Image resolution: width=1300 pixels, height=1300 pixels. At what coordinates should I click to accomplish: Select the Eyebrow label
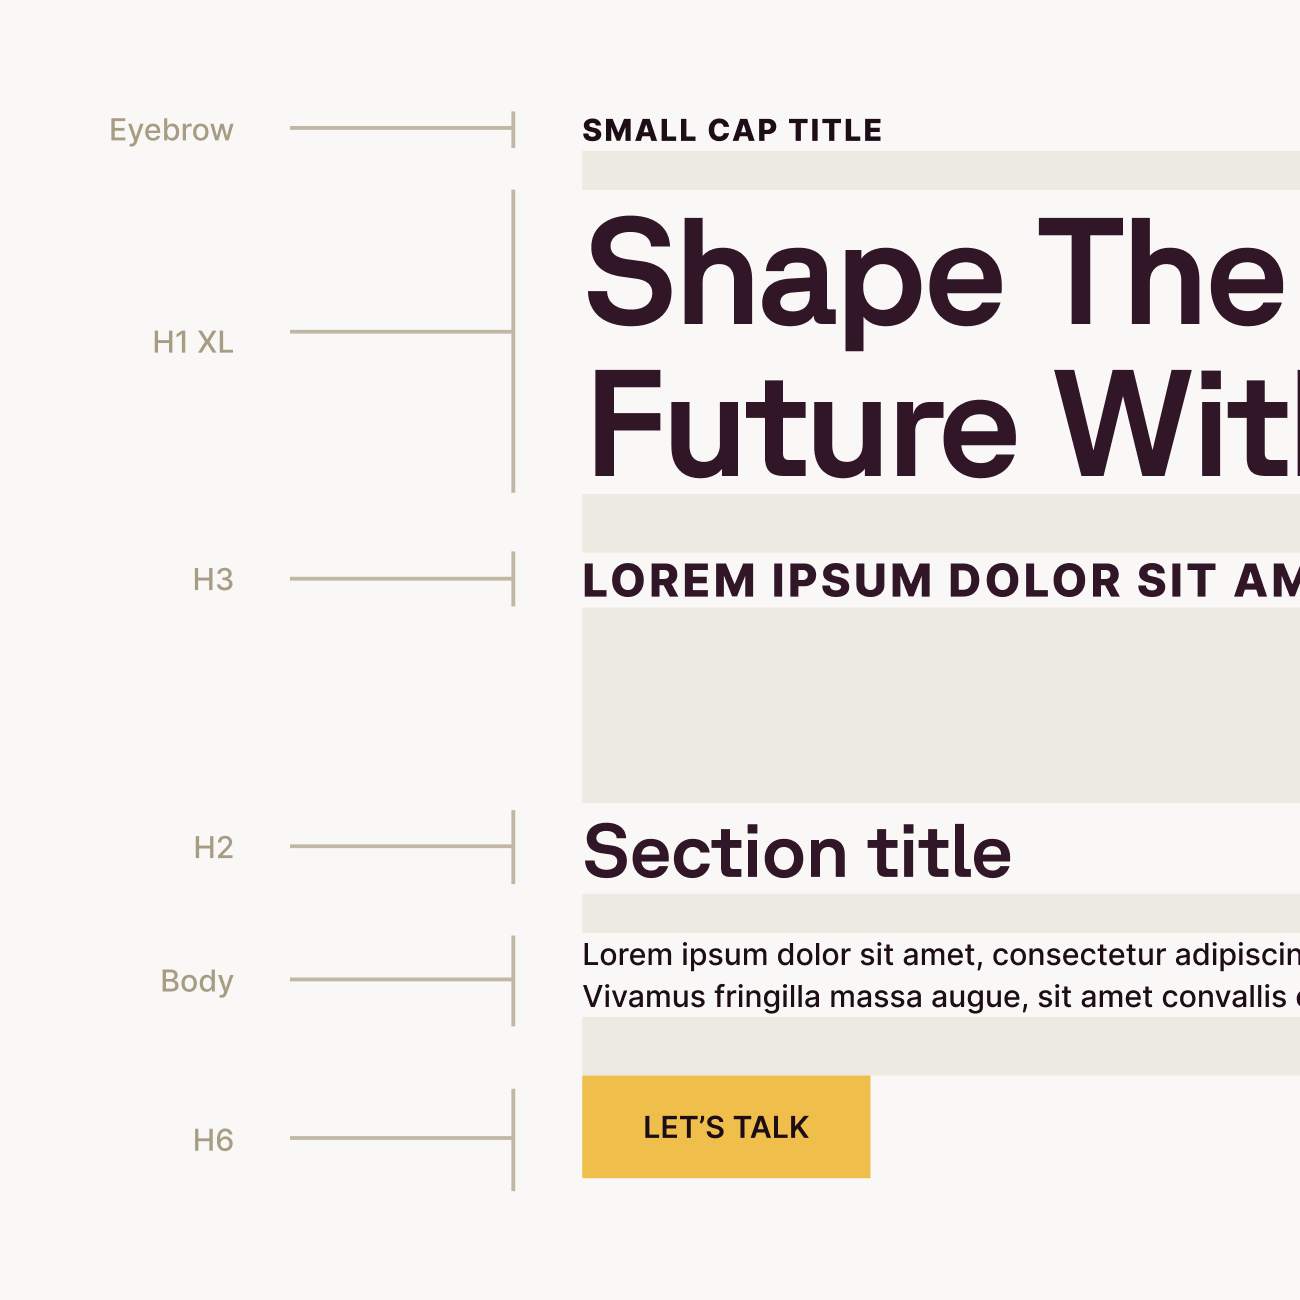coord(171,130)
